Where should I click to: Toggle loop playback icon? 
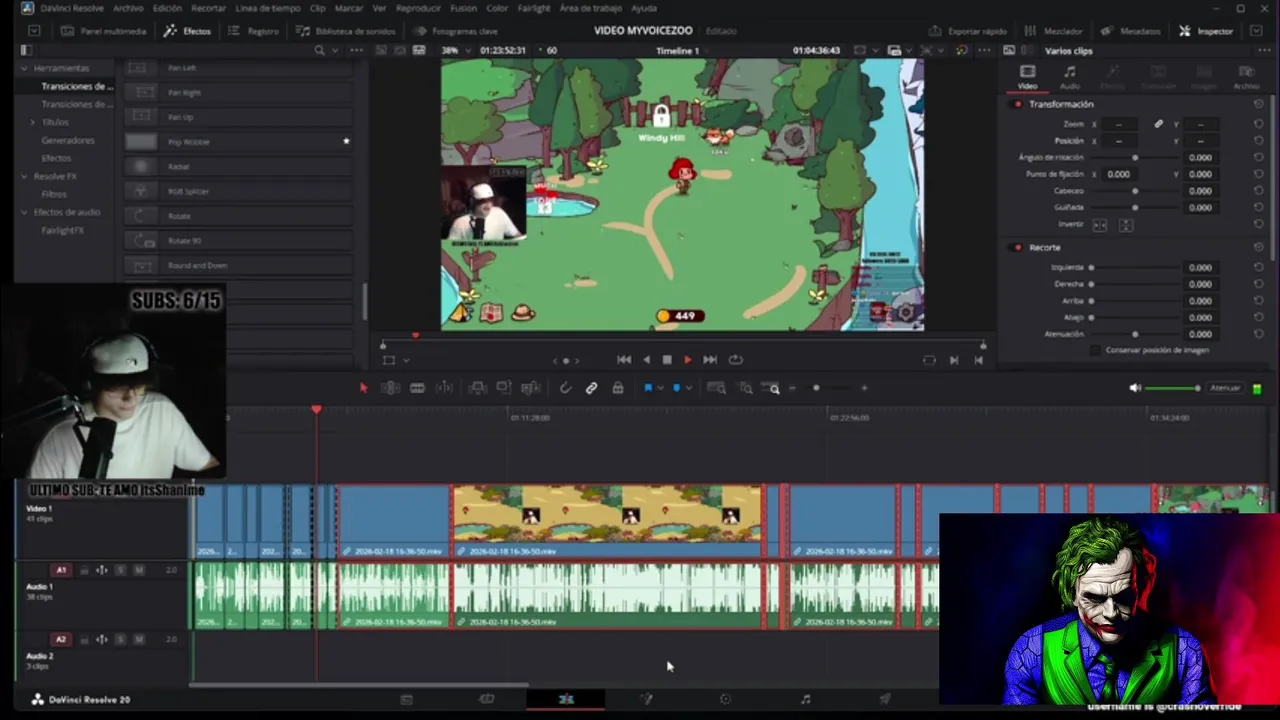click(736, 360)
